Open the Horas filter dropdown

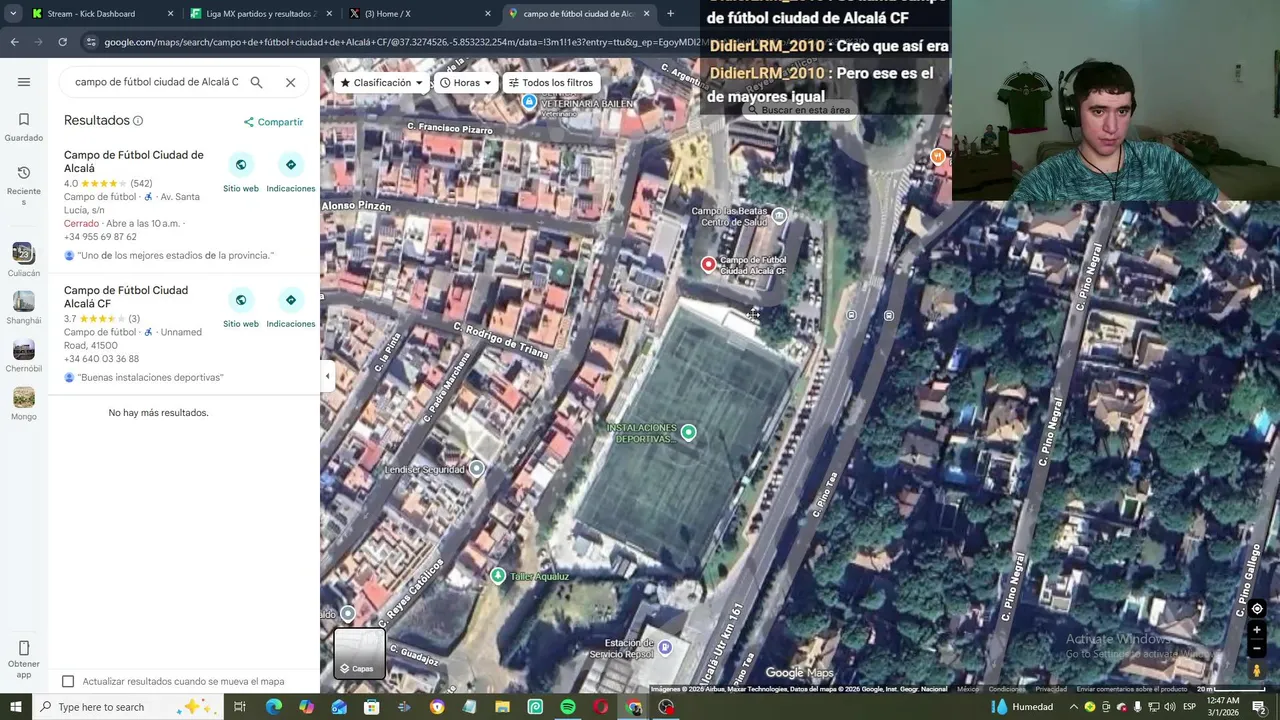click(466, 83)
